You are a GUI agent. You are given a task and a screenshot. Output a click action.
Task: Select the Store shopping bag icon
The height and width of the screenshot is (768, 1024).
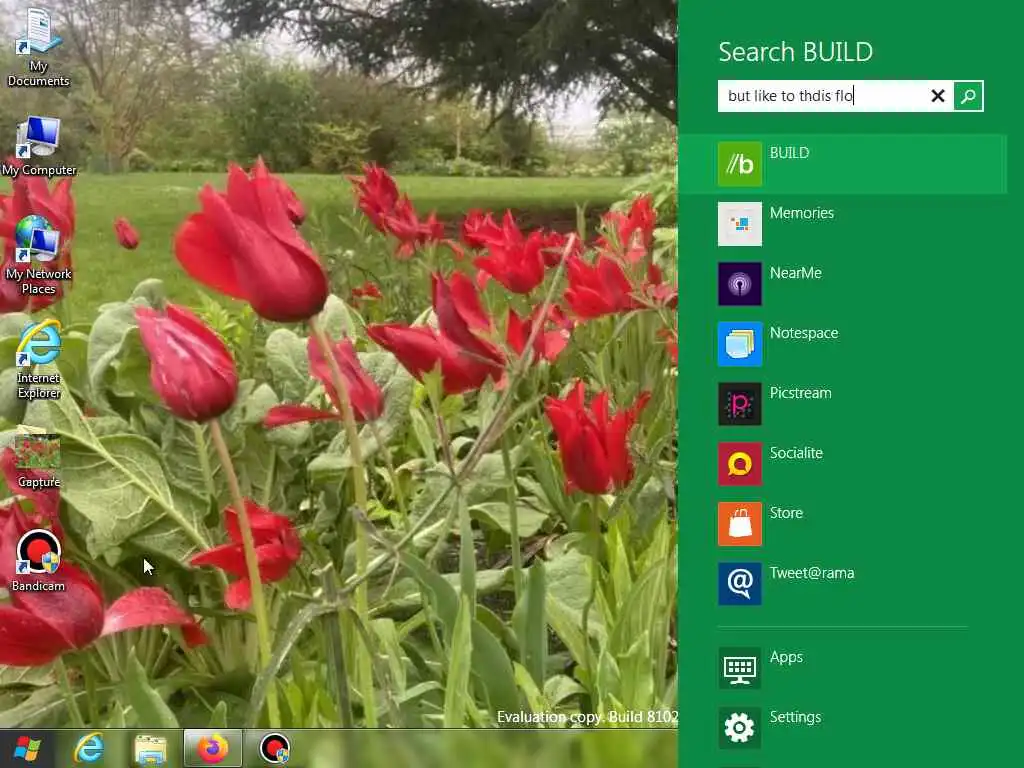click(x=739, y=524)
